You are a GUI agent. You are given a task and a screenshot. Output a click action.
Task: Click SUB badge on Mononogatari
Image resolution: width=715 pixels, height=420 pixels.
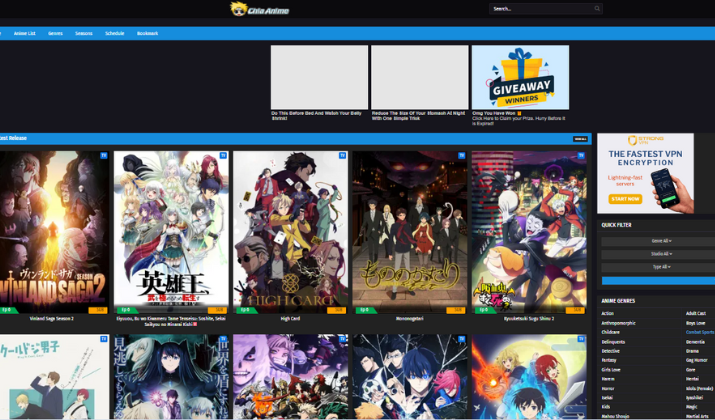click(456, 310)
